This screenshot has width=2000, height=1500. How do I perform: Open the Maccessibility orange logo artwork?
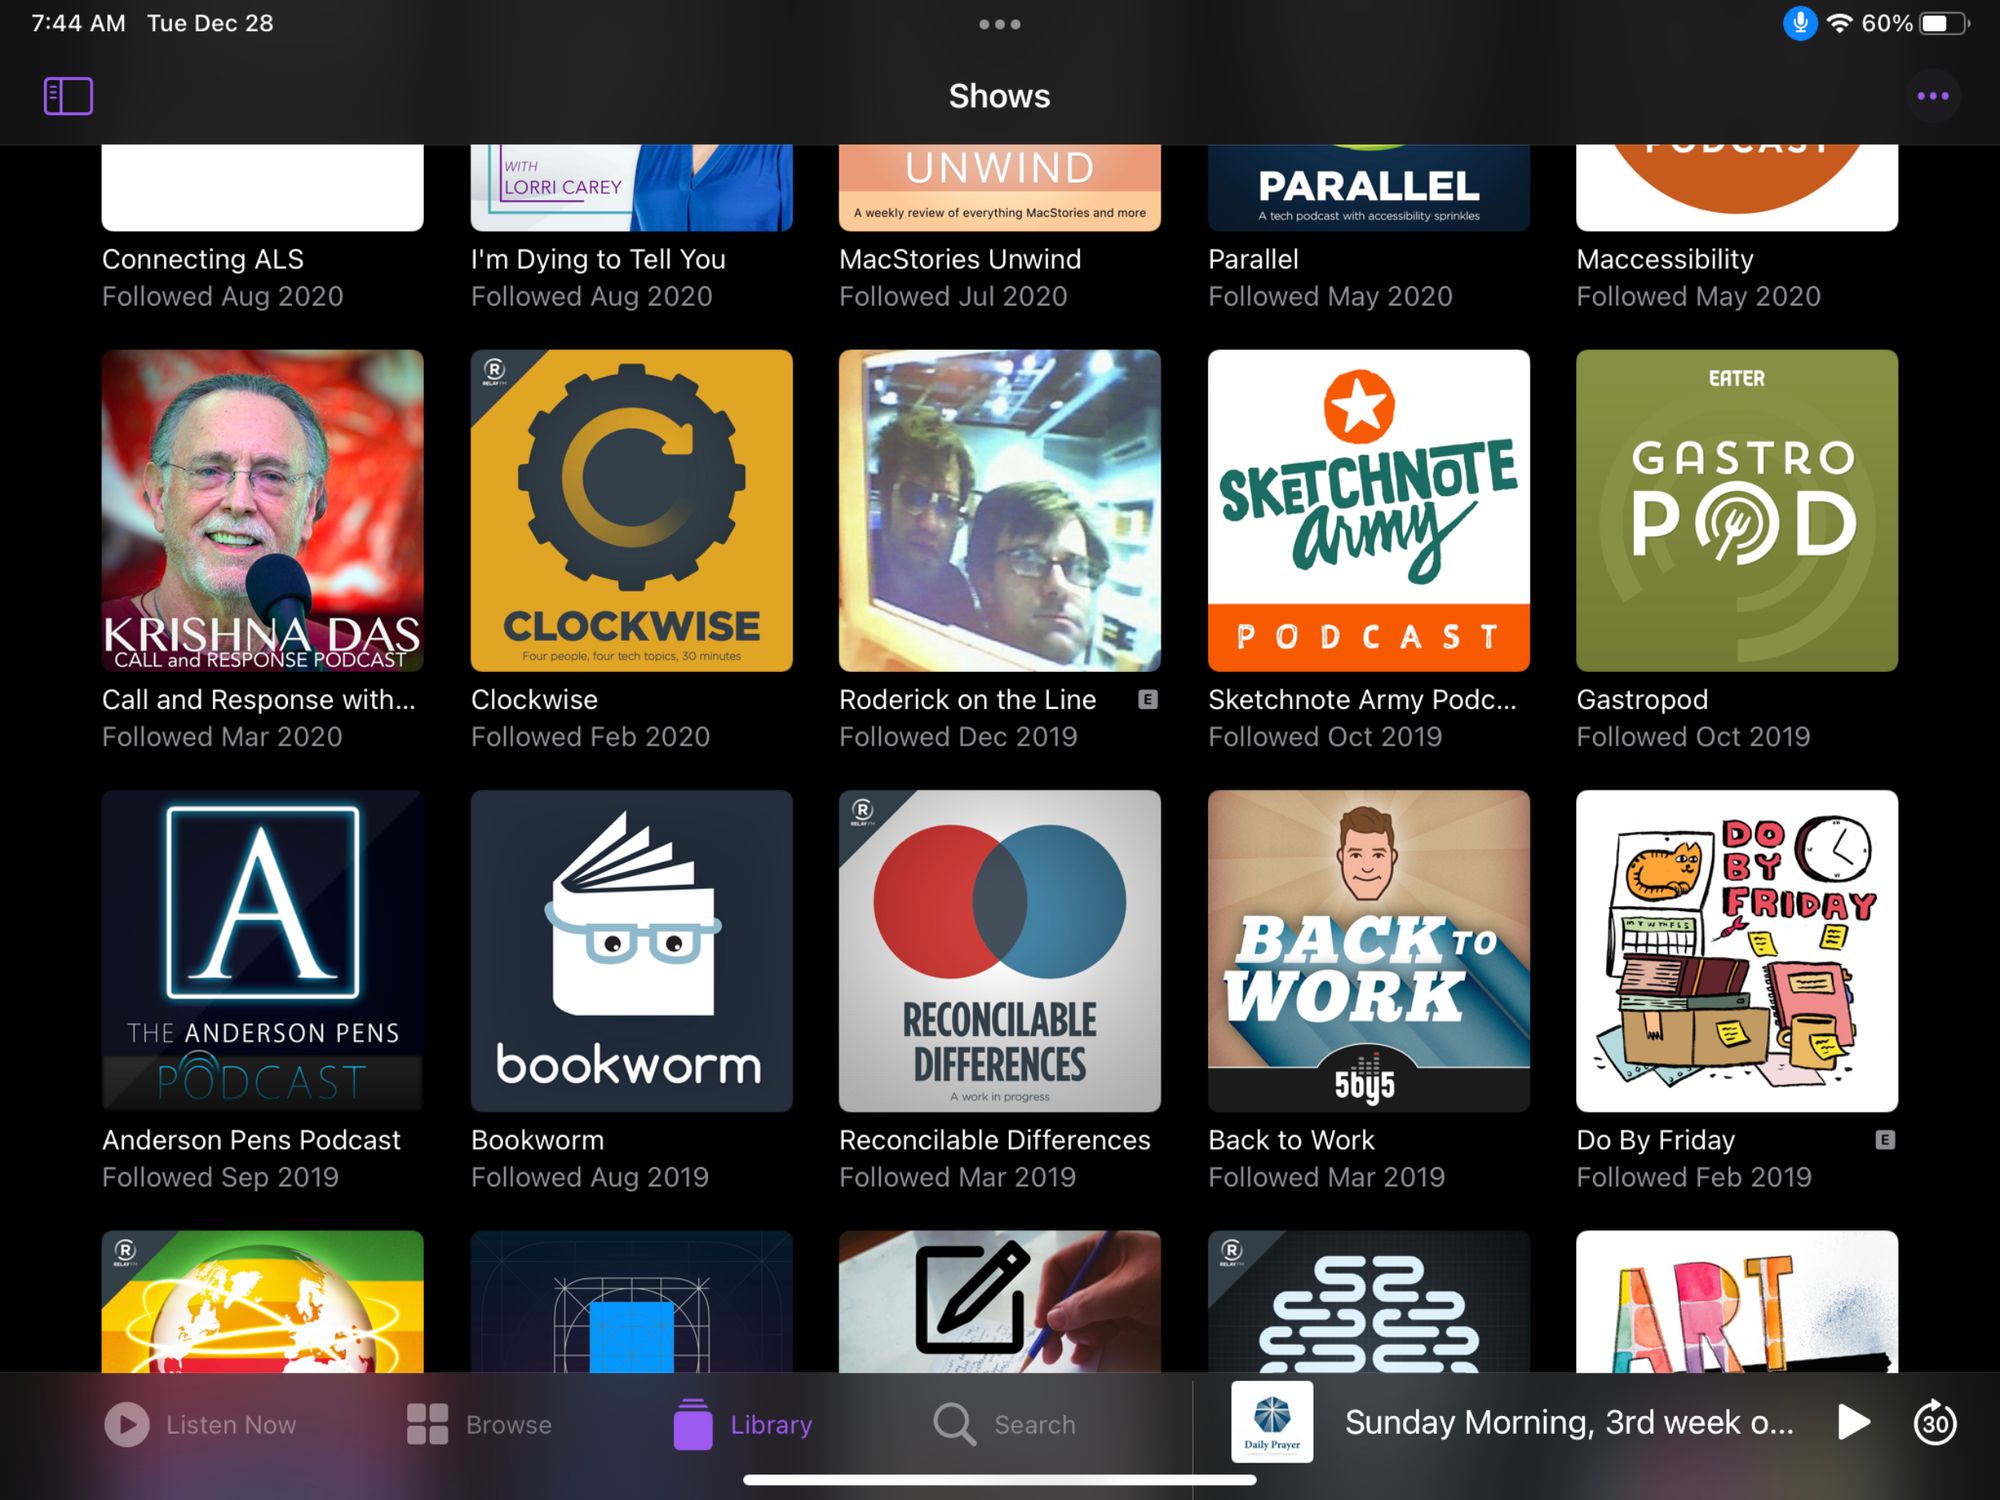click(1737, 188)
